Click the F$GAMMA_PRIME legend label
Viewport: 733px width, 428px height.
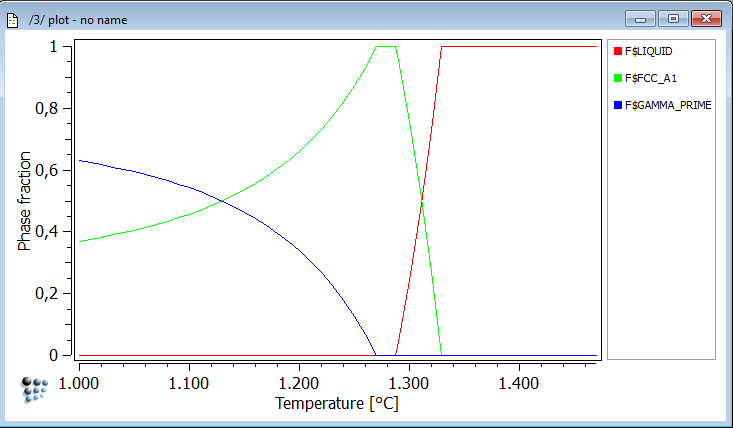pyautogui.click(x=668, y=104)
